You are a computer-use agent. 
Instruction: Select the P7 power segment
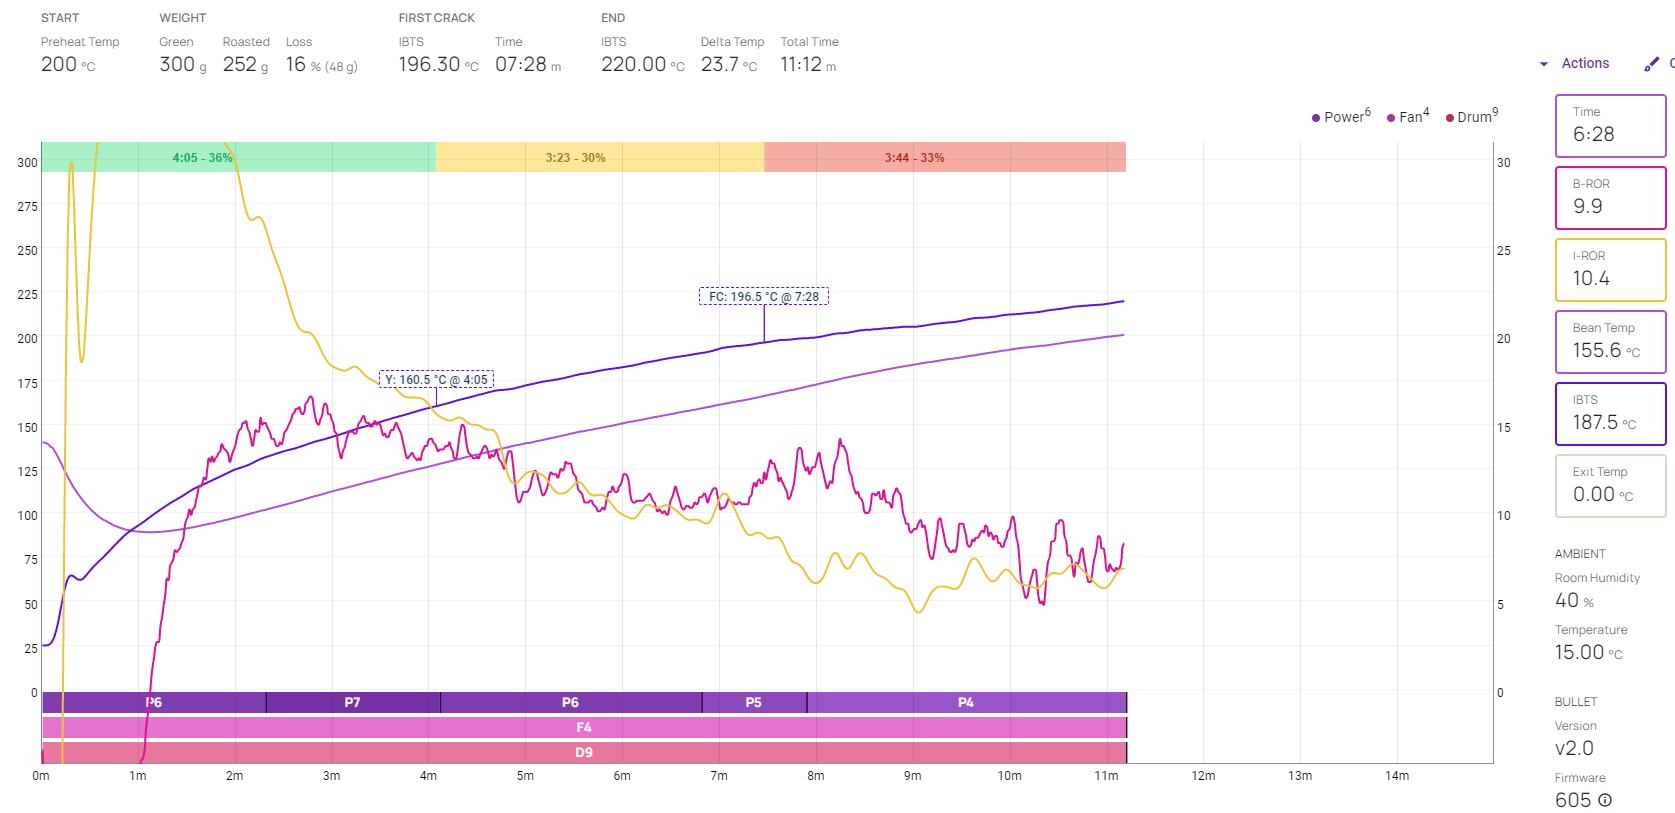[352, 703]
